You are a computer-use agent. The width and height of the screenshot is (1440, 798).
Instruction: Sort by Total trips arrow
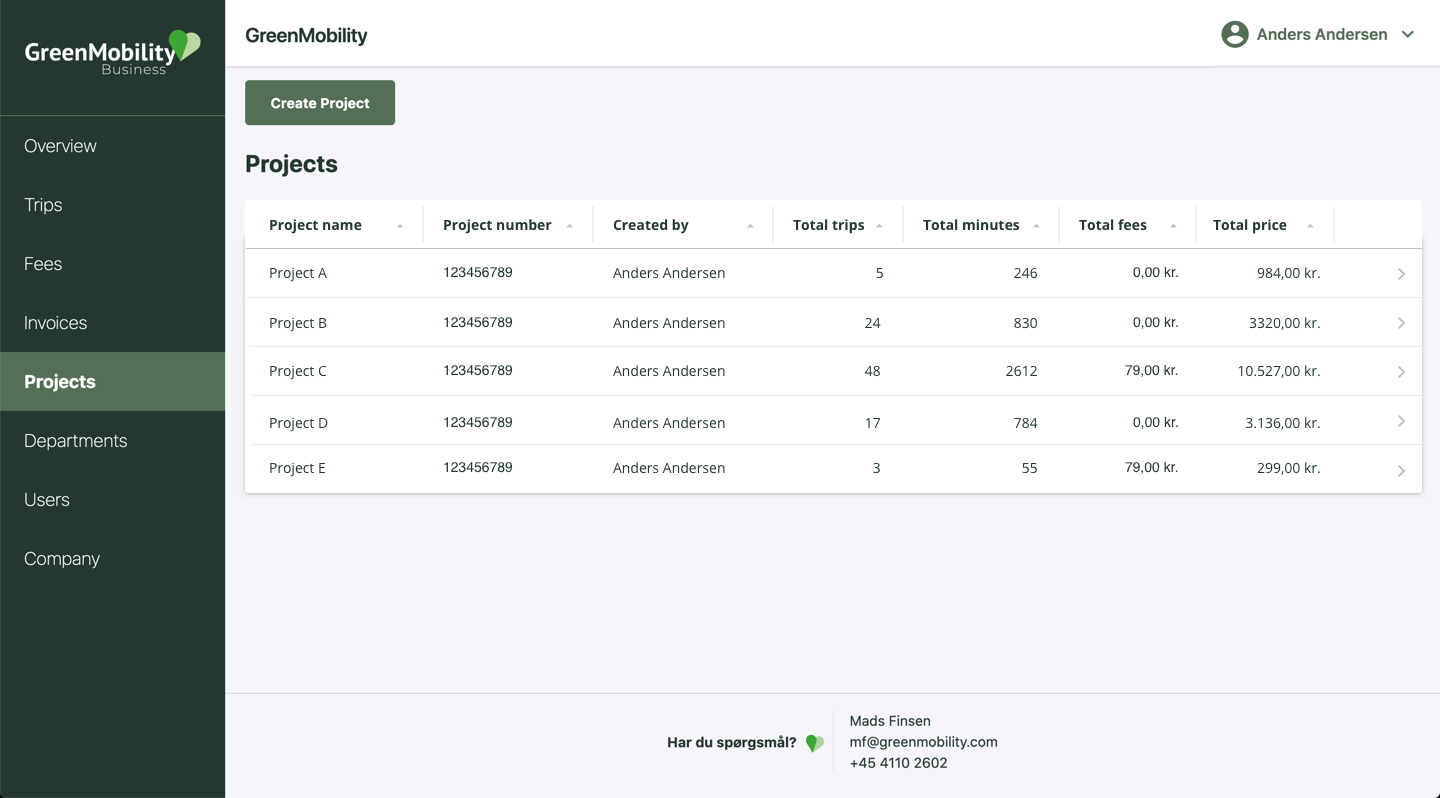[879, 226]
